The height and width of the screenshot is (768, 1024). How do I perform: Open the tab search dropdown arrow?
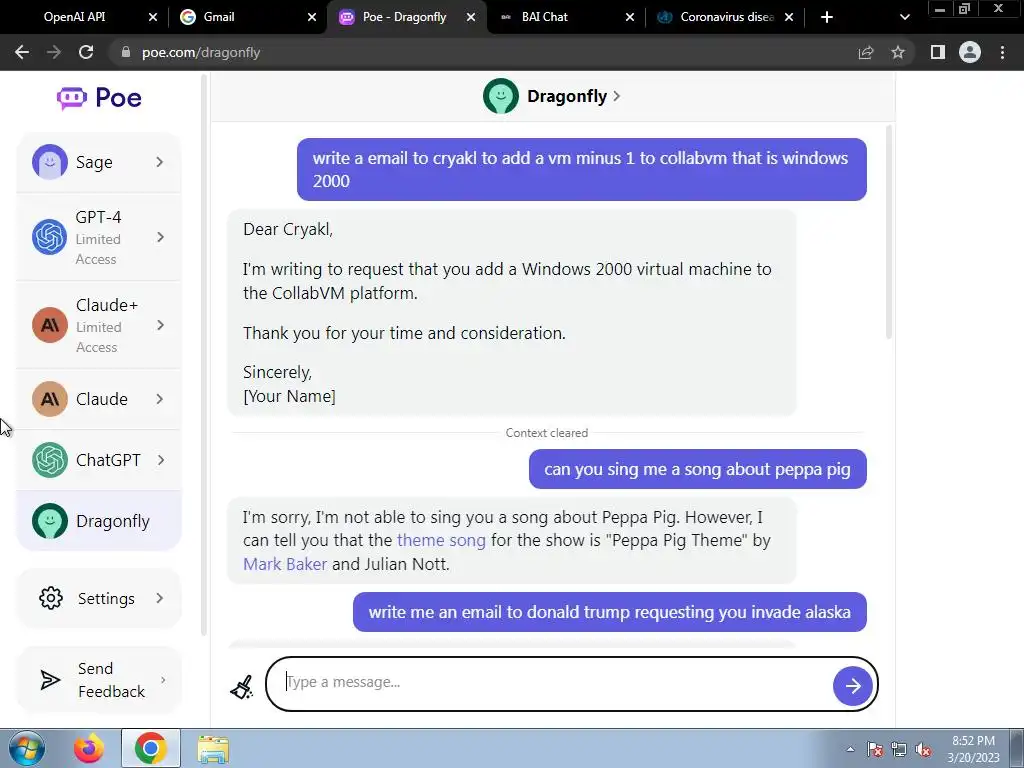click(904, 17)
